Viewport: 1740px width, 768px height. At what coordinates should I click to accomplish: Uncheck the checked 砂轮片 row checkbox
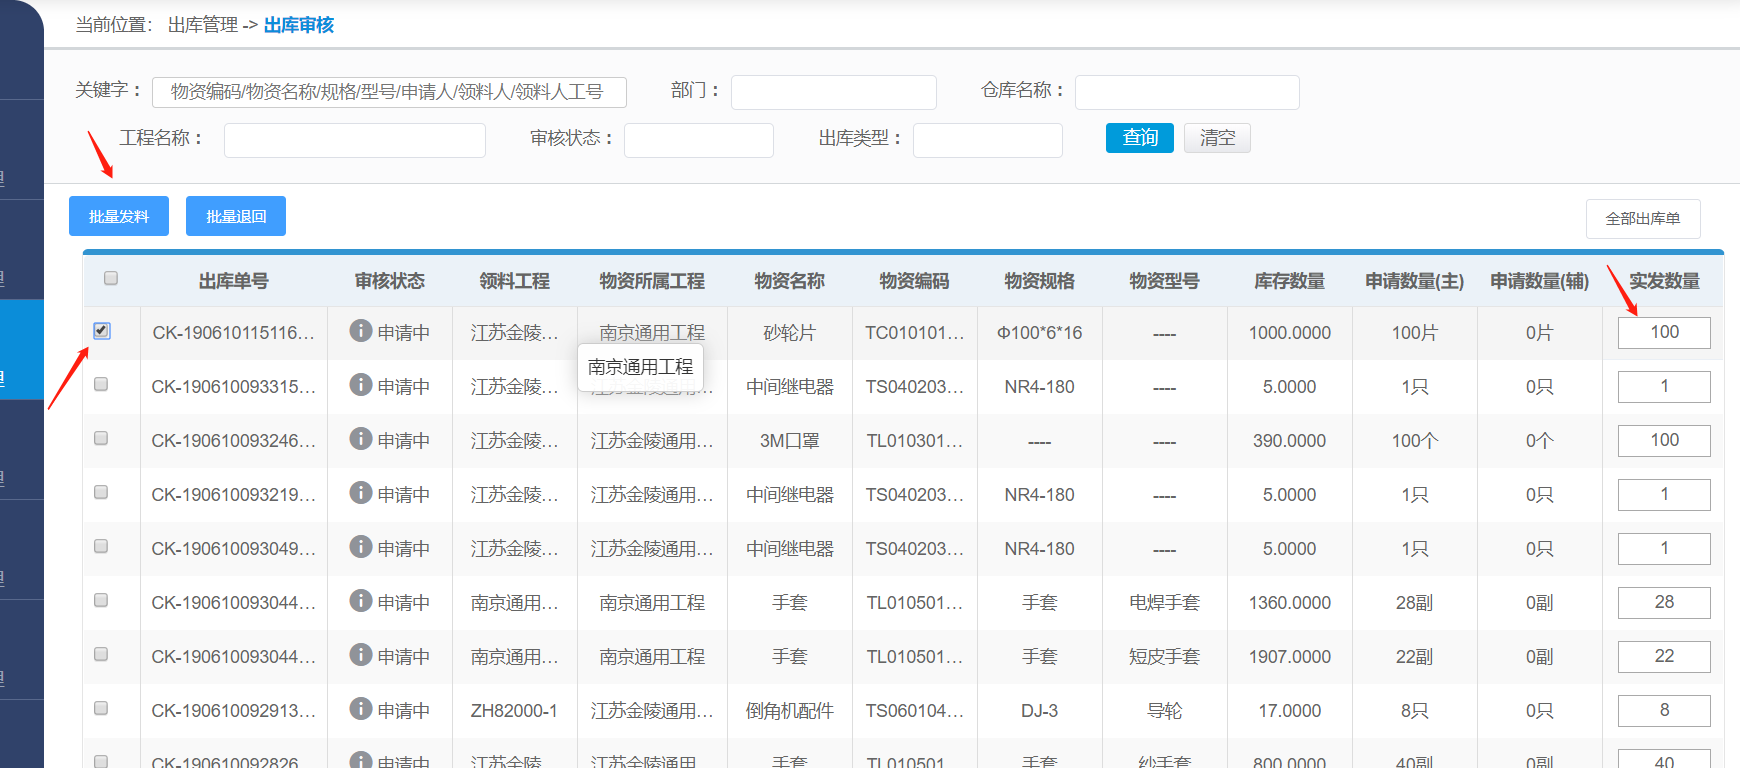click(x=102, y=331)
